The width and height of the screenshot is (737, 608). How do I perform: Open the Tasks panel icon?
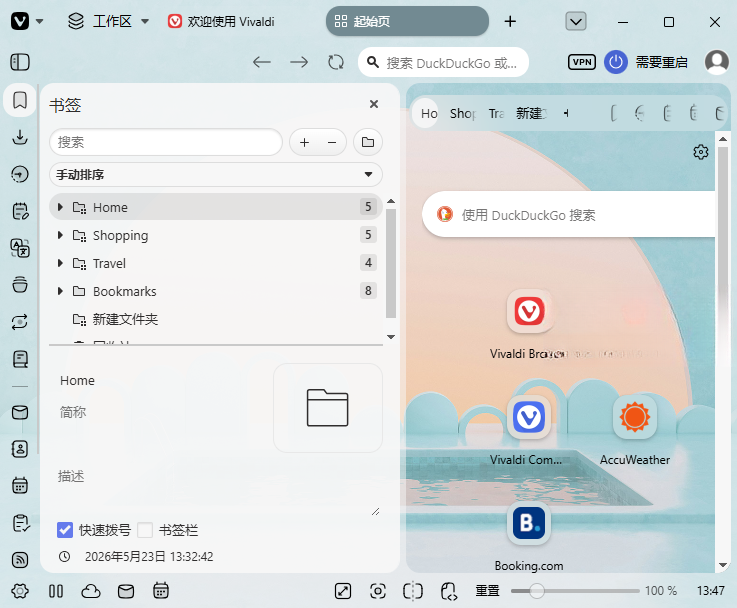tap(20, 522)
